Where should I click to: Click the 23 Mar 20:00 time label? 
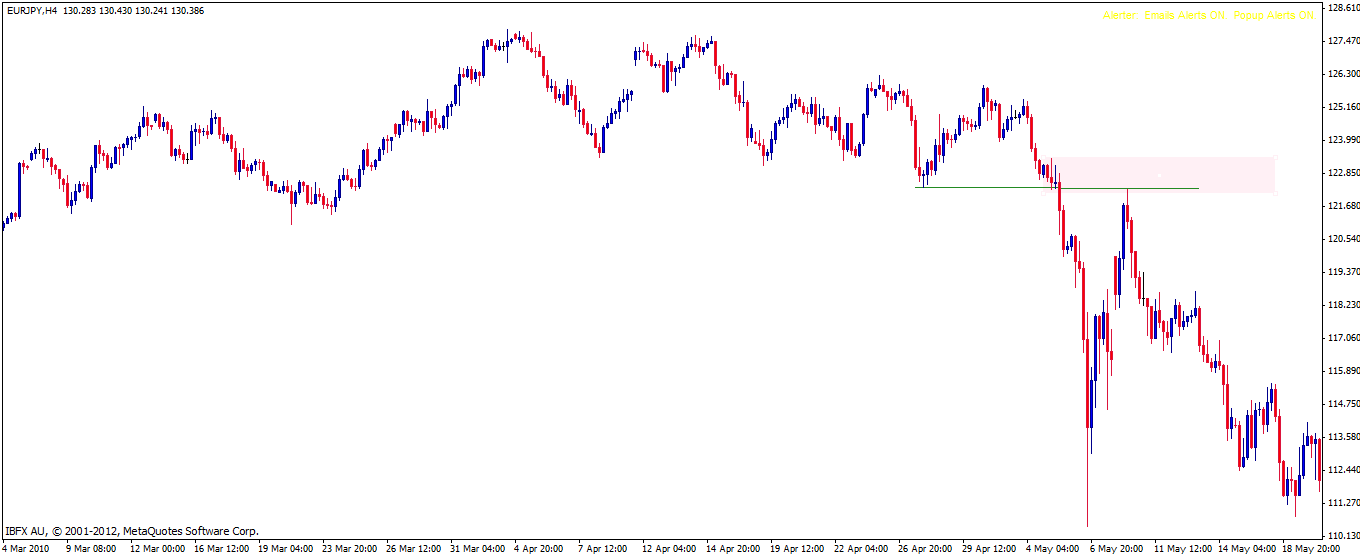tap(350, 548)
